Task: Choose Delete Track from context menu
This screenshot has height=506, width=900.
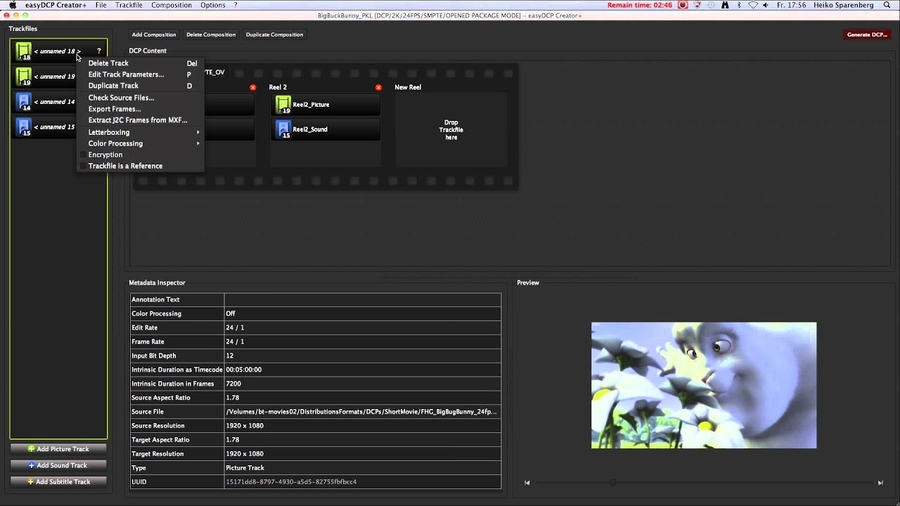Action: tap(141, 63)
